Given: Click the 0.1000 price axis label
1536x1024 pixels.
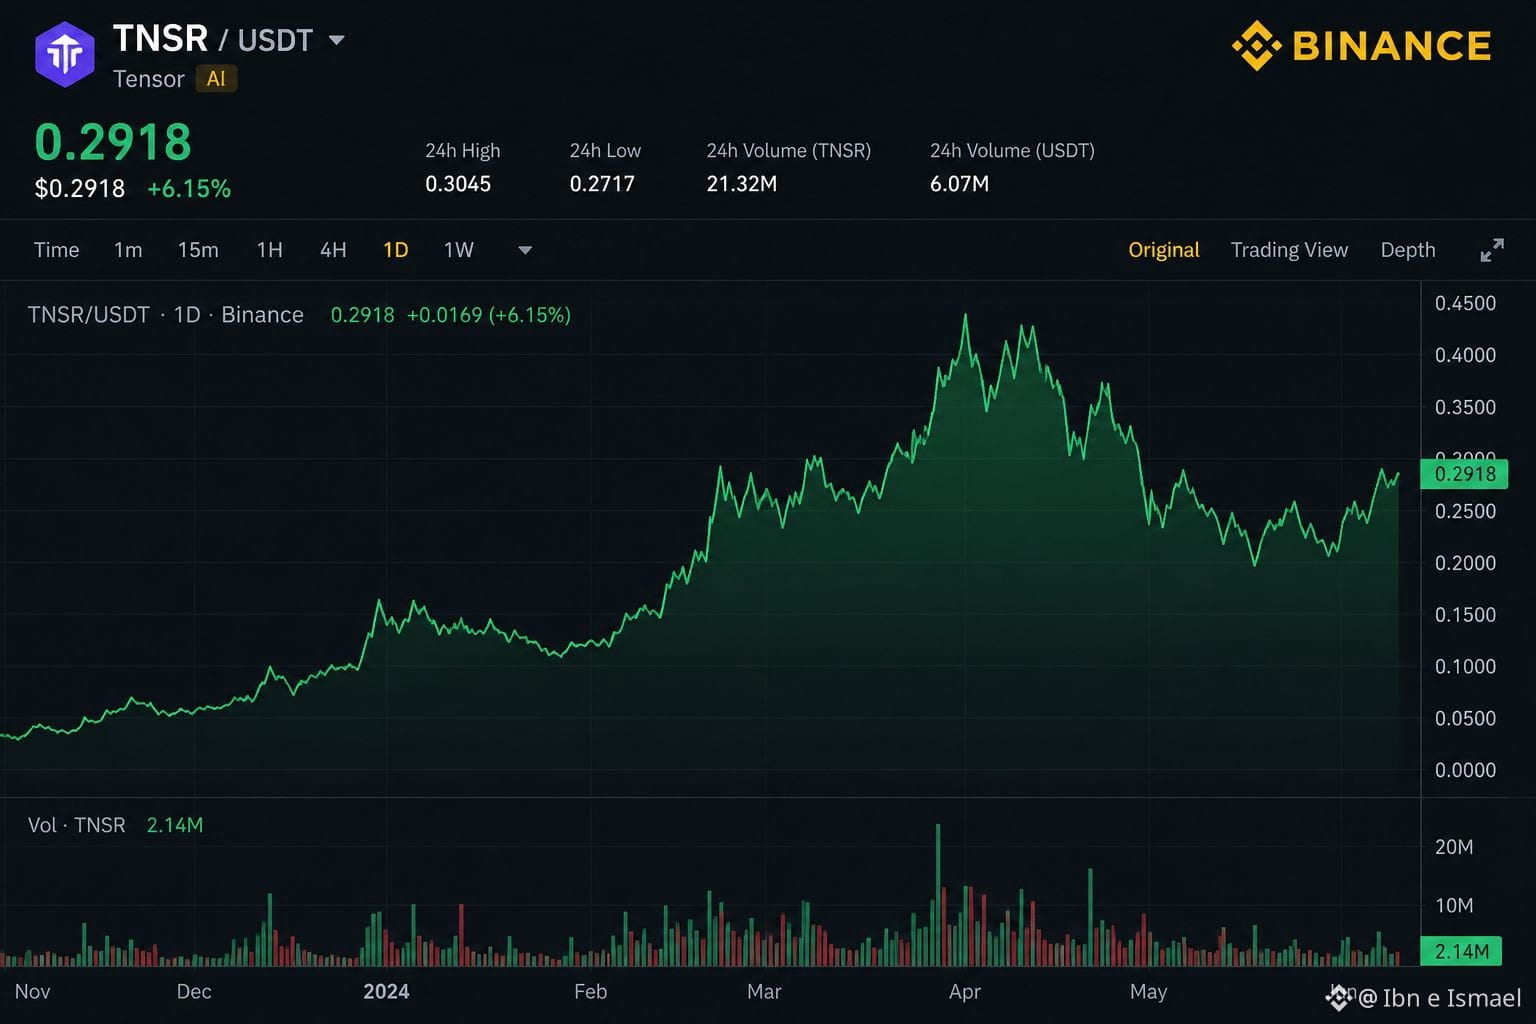Looking at the screenshot, I should tap(1465, 667).
